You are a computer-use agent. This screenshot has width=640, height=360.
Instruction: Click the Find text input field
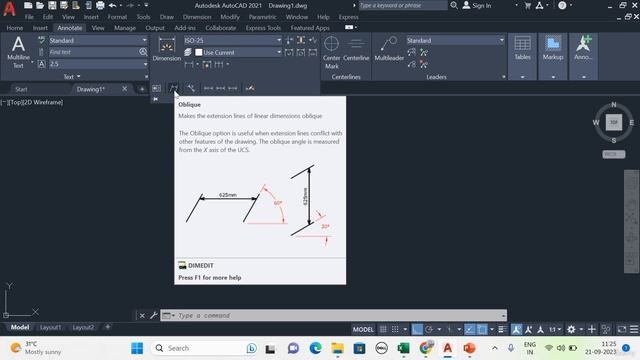point(93,52)
